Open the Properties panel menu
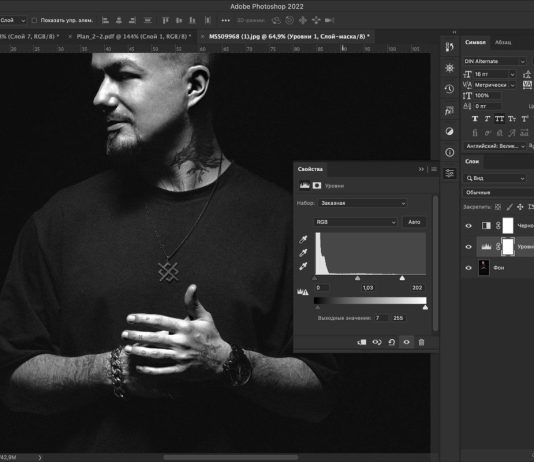Viewport: 534px width, 462px height. [434, 169]
